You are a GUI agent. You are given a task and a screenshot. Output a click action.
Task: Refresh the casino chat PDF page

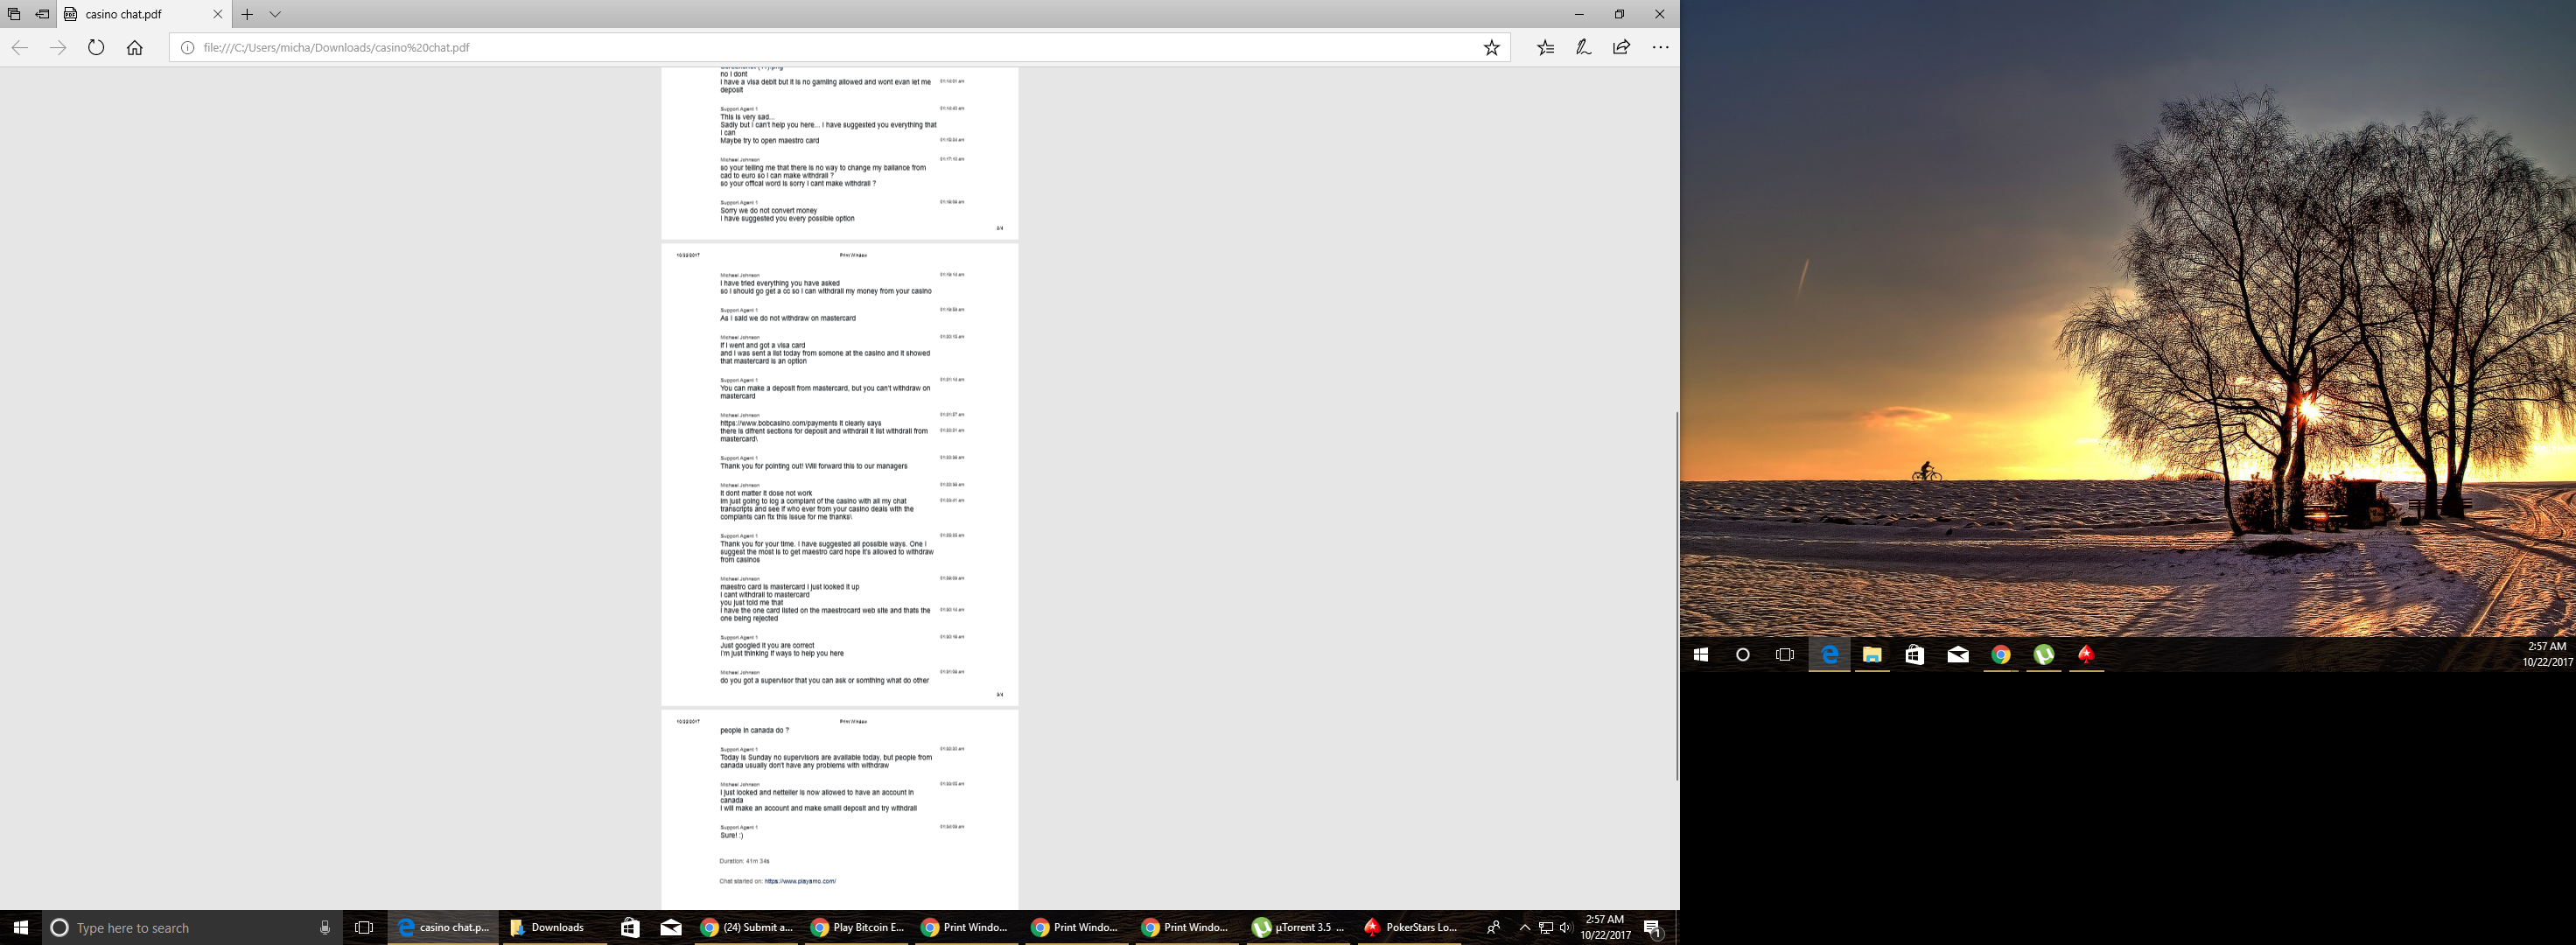(96, 47)
